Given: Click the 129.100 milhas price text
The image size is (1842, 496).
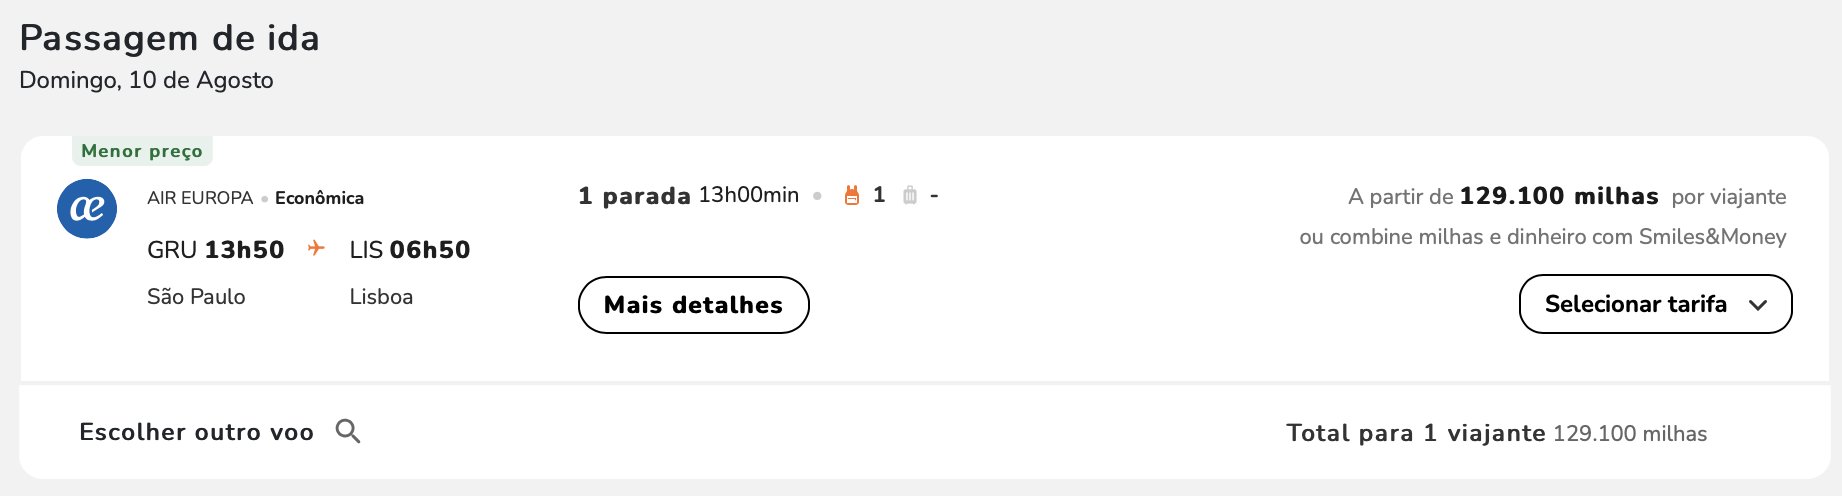Looking at the screenshot, I should 1559,196.
